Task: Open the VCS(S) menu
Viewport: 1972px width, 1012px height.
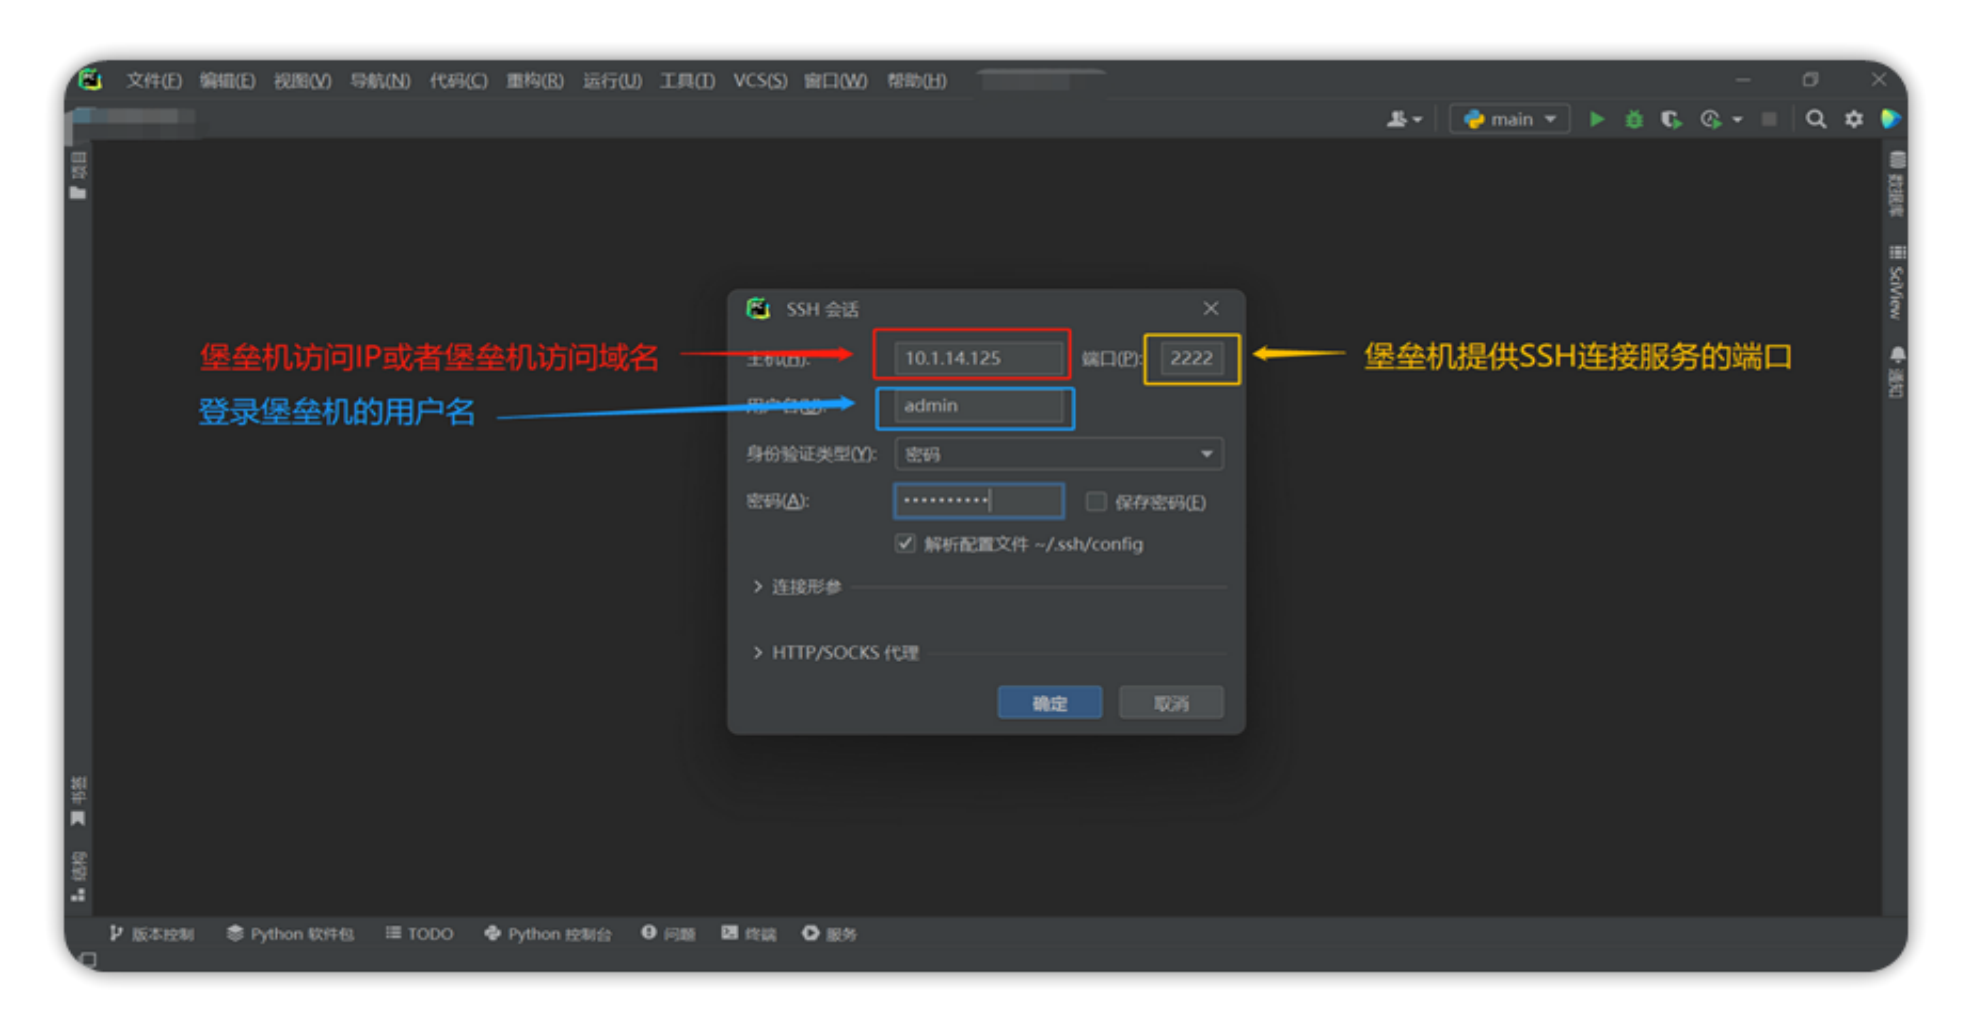Action: (x=759, y=80)
